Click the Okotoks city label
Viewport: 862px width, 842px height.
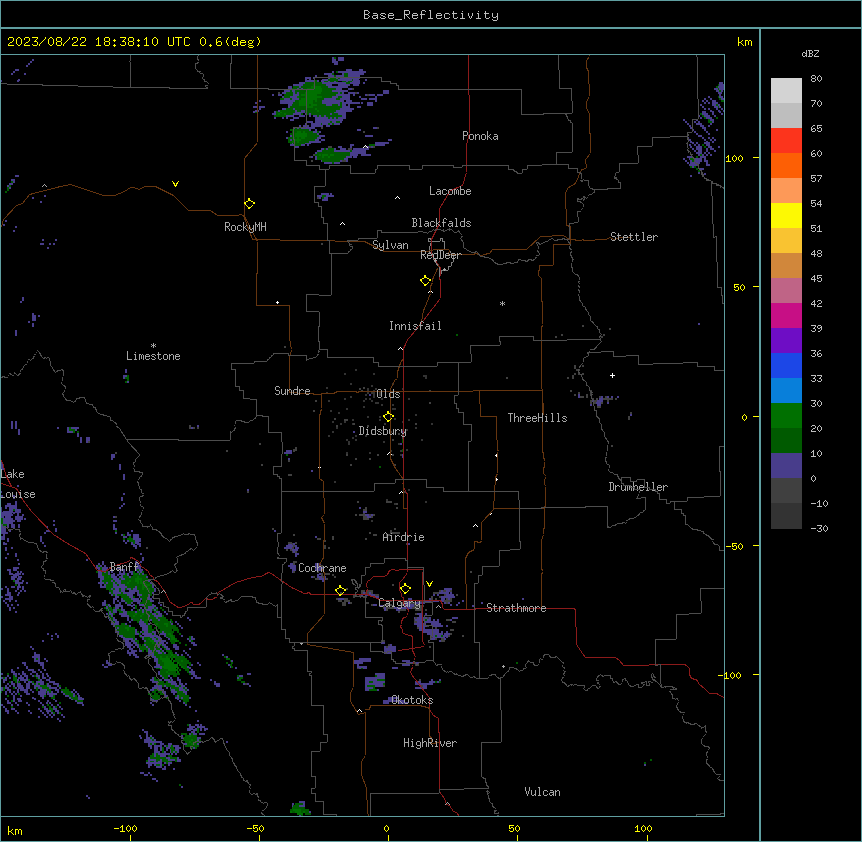[412, 700]
